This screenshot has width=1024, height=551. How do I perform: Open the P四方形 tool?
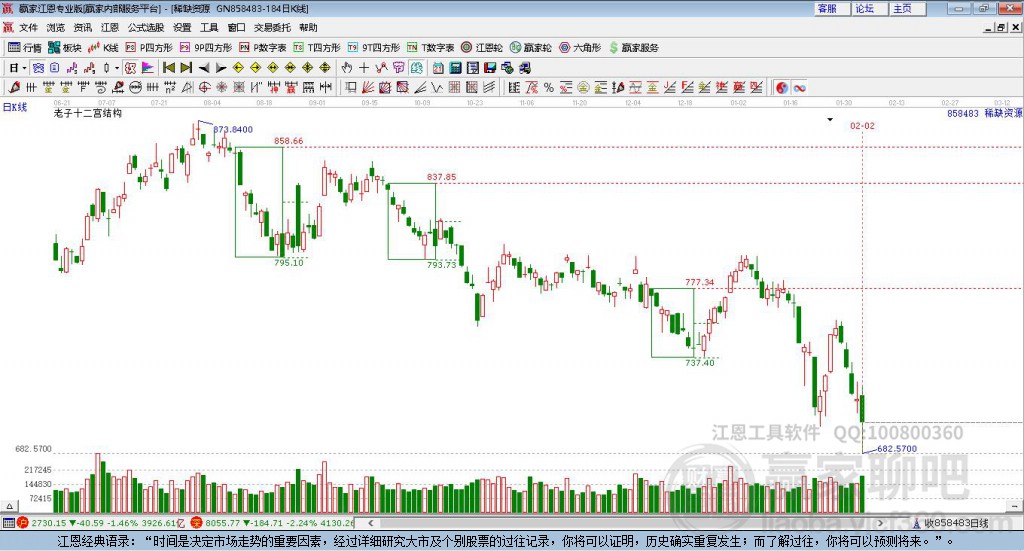point(149,48)
